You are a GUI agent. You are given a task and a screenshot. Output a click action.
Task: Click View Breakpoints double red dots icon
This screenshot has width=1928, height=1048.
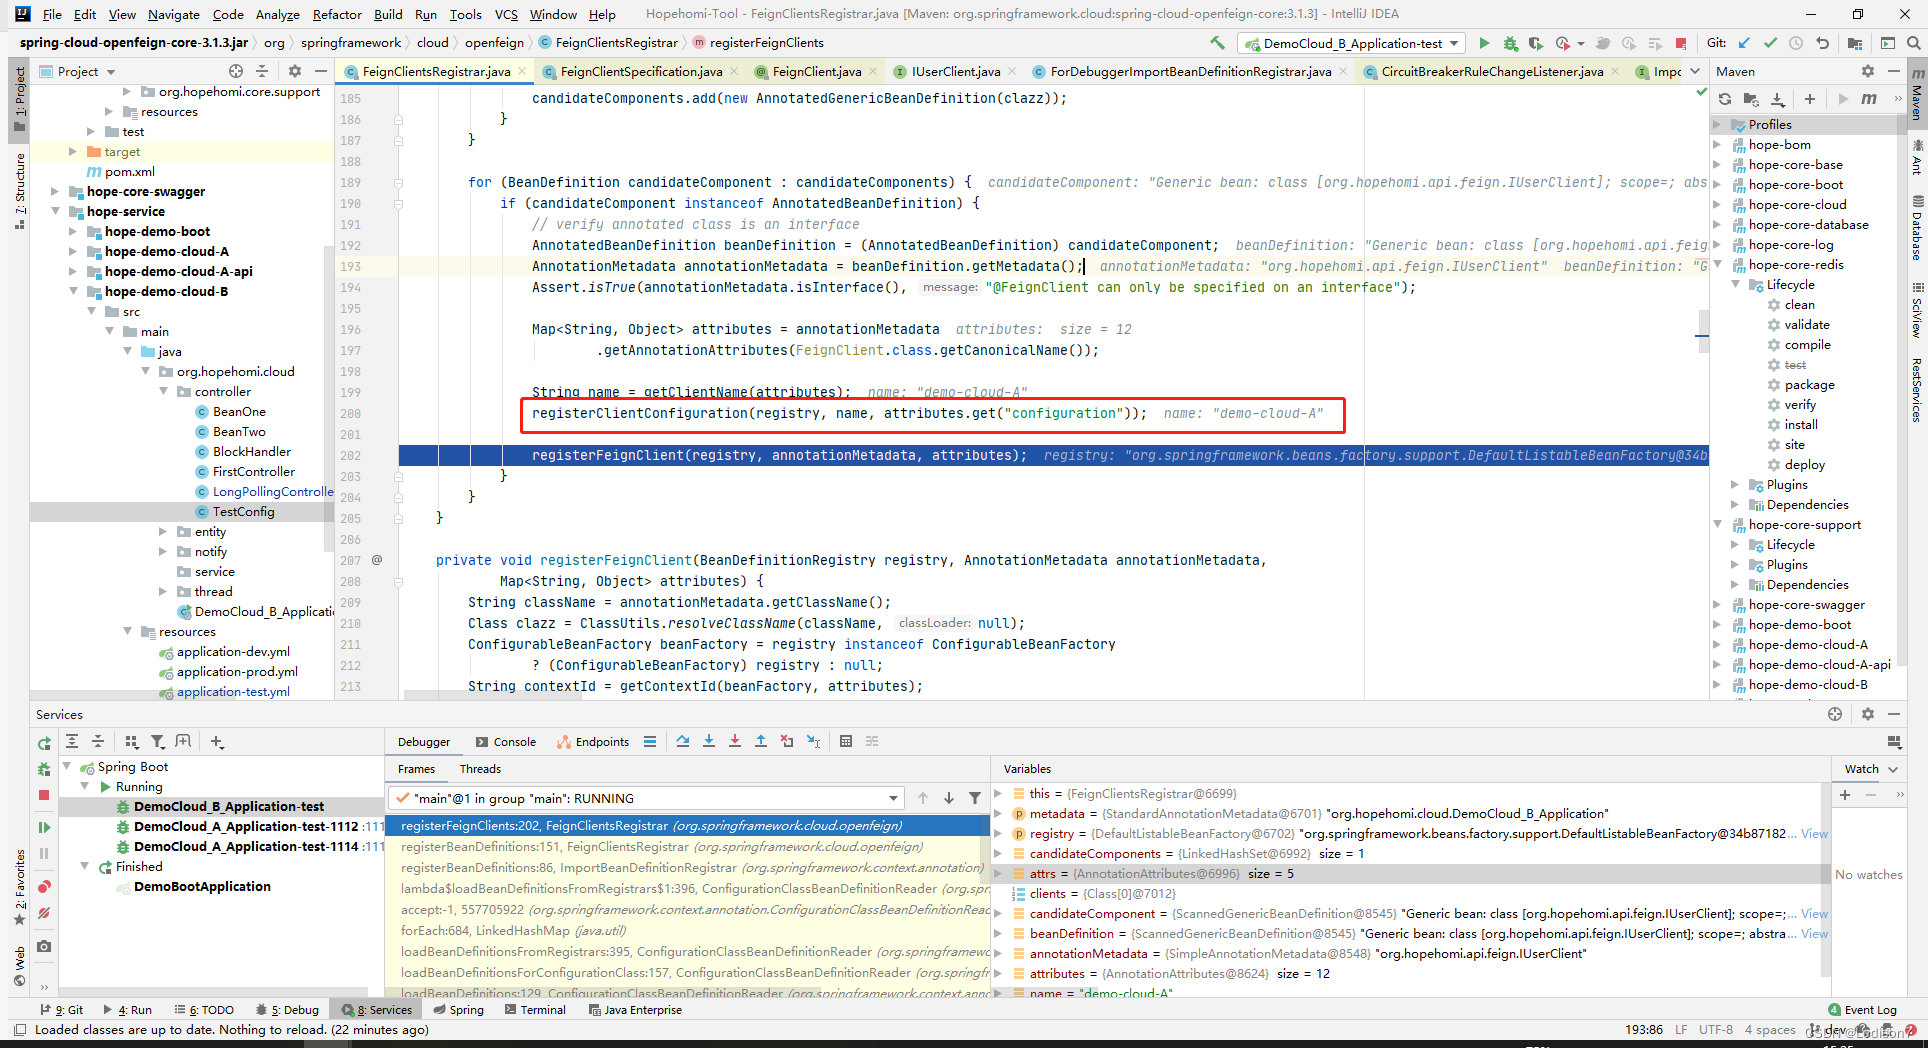point(44,887)
